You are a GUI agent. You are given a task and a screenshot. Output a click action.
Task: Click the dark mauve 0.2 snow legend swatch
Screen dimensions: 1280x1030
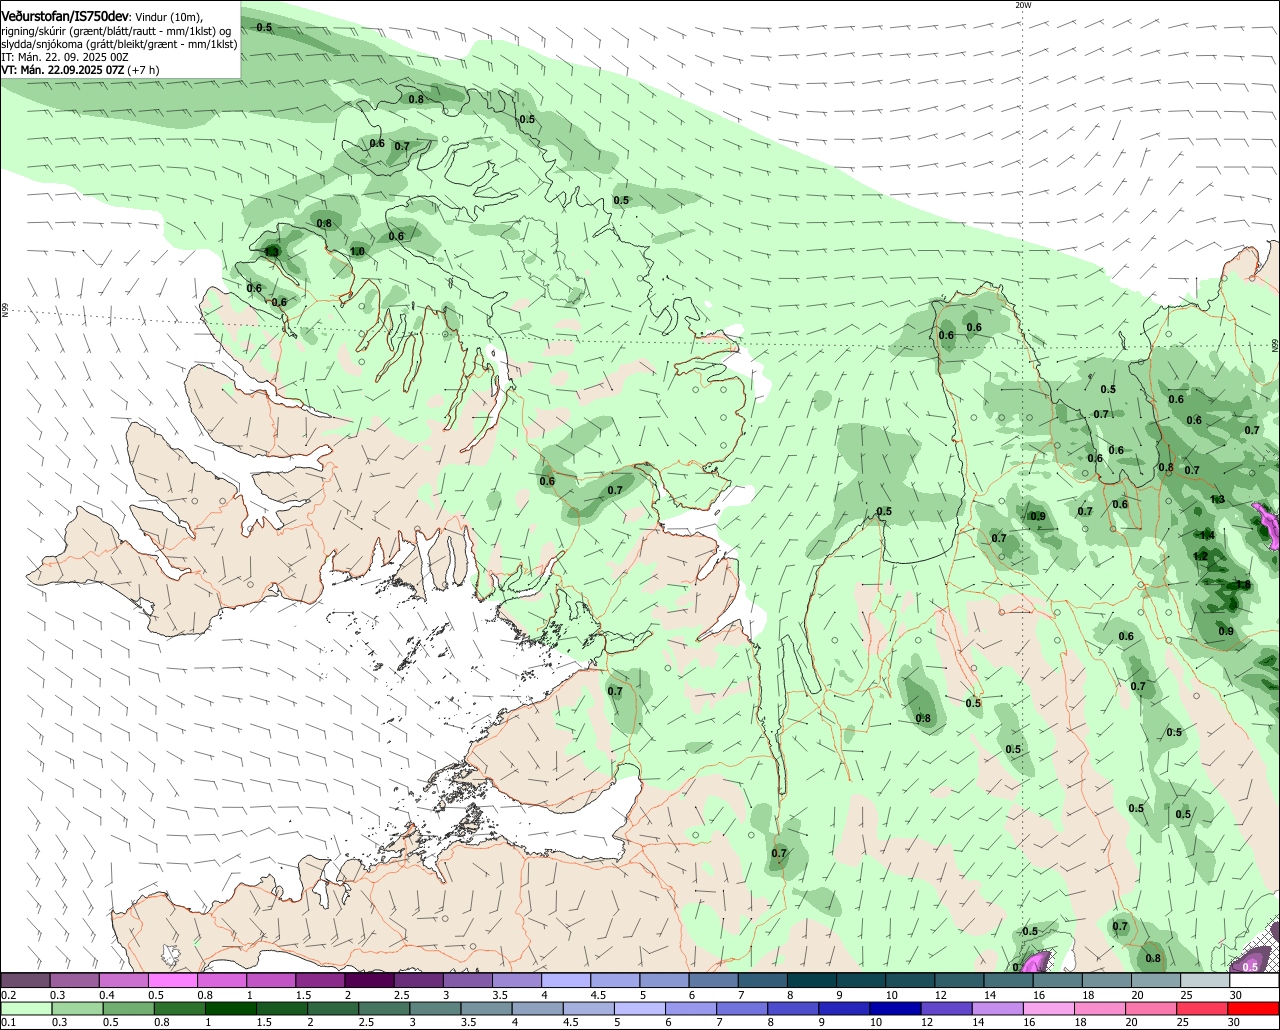click(25, 980)
